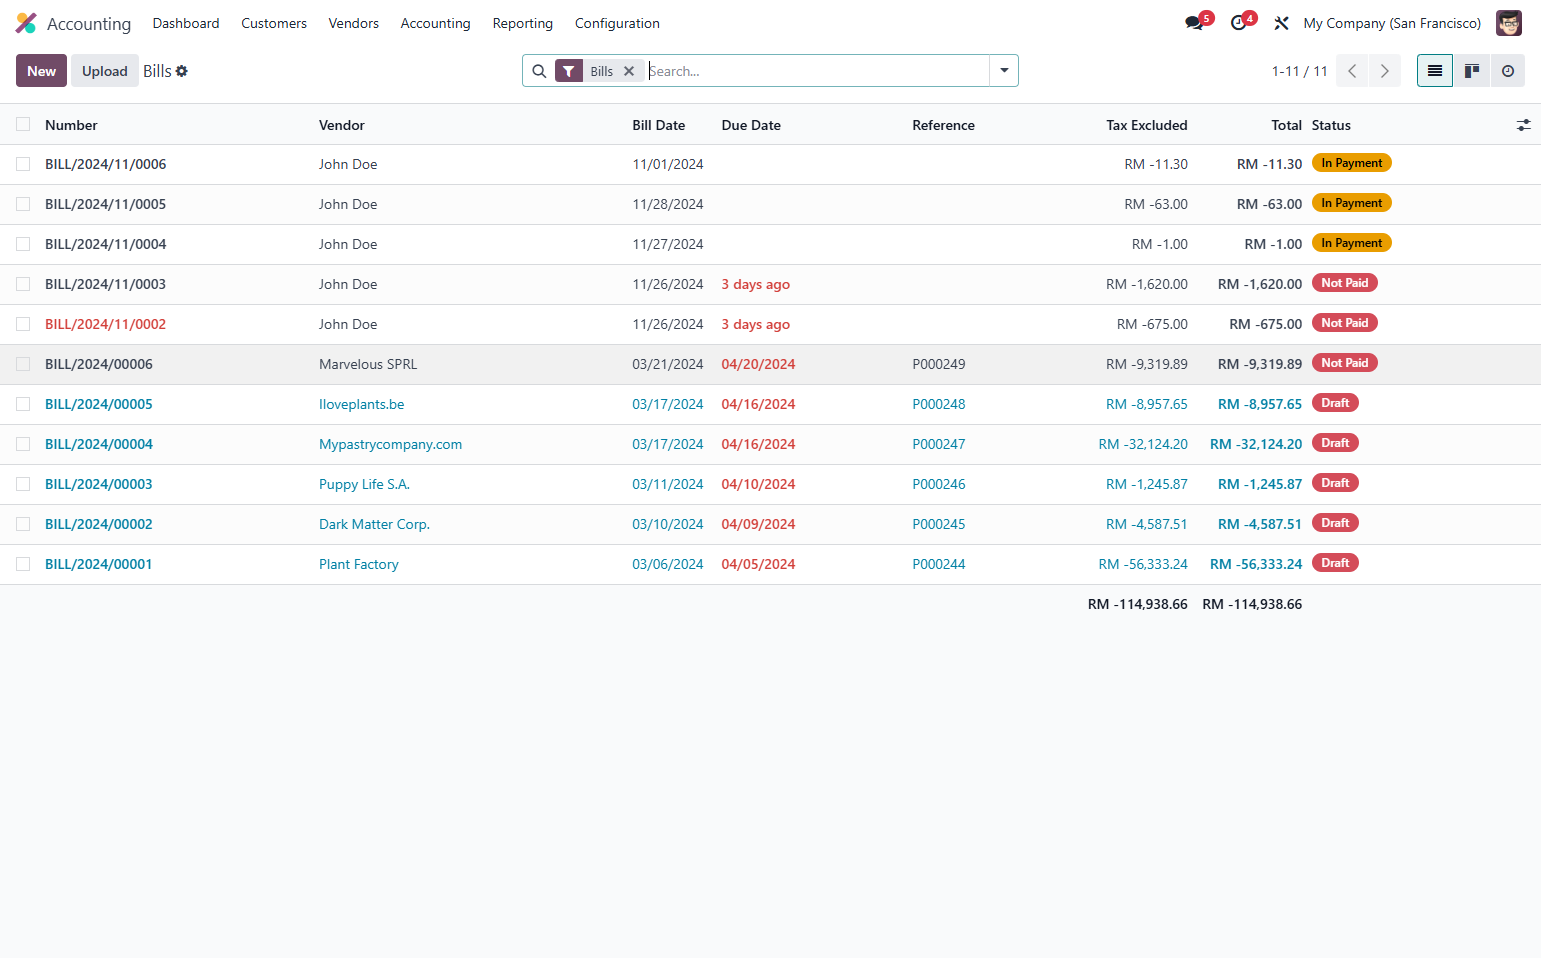
Task: Click In Payment badge for BILL/2024/11/0006
Action: (x=1351, y=163)
